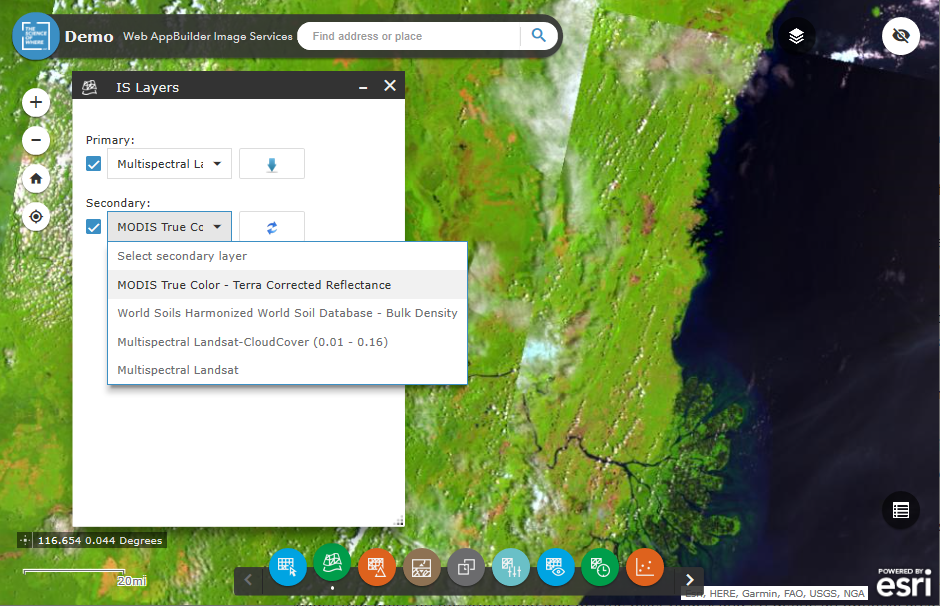Open the brown profile widget

coord(421,566)
